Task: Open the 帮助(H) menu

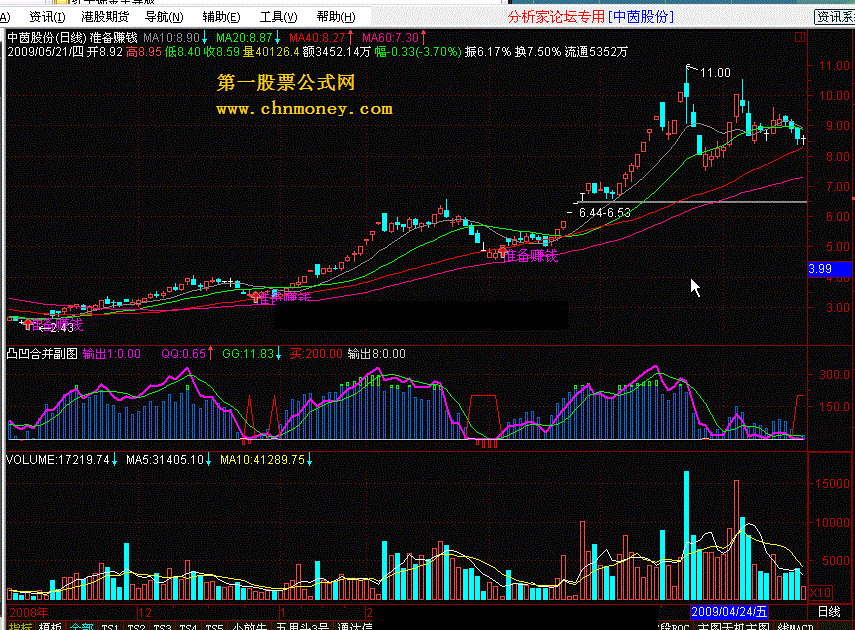Action: [x=336, y=17]
